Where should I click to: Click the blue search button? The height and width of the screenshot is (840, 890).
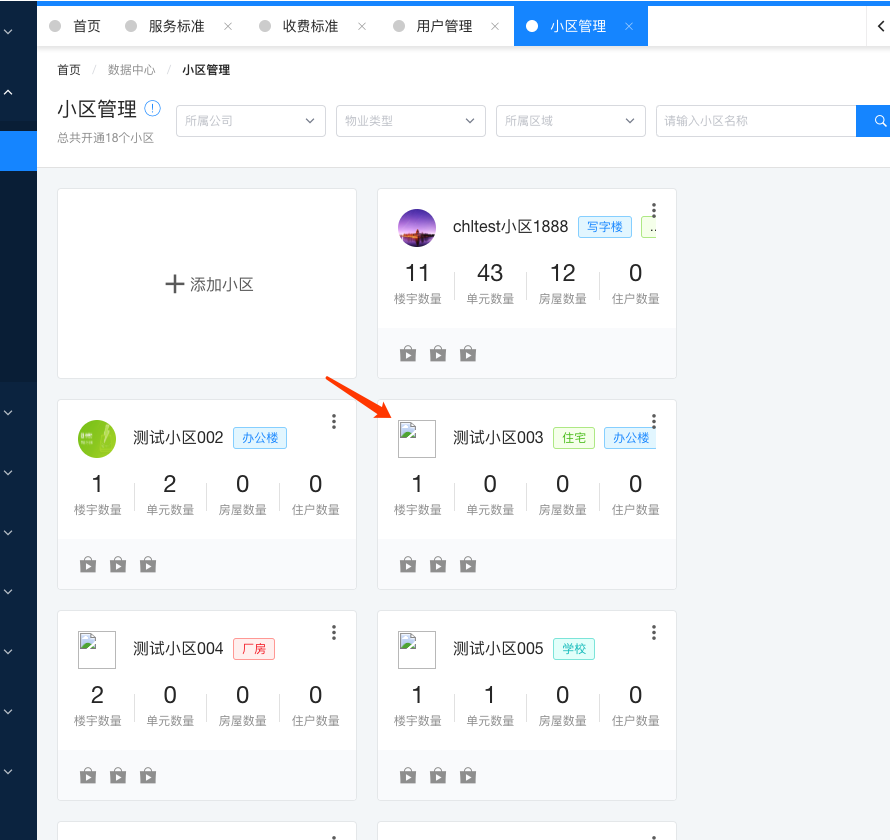tap(874, 121)
